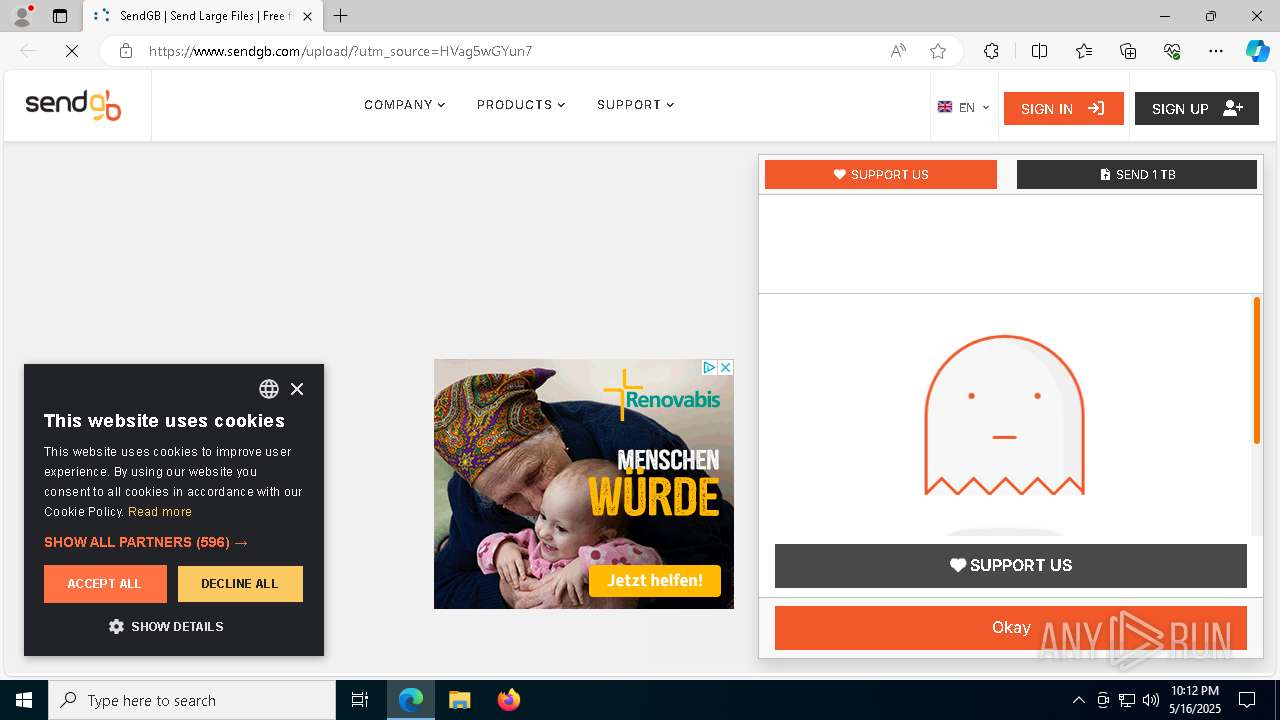Open the network status icon

[1127, 700]
